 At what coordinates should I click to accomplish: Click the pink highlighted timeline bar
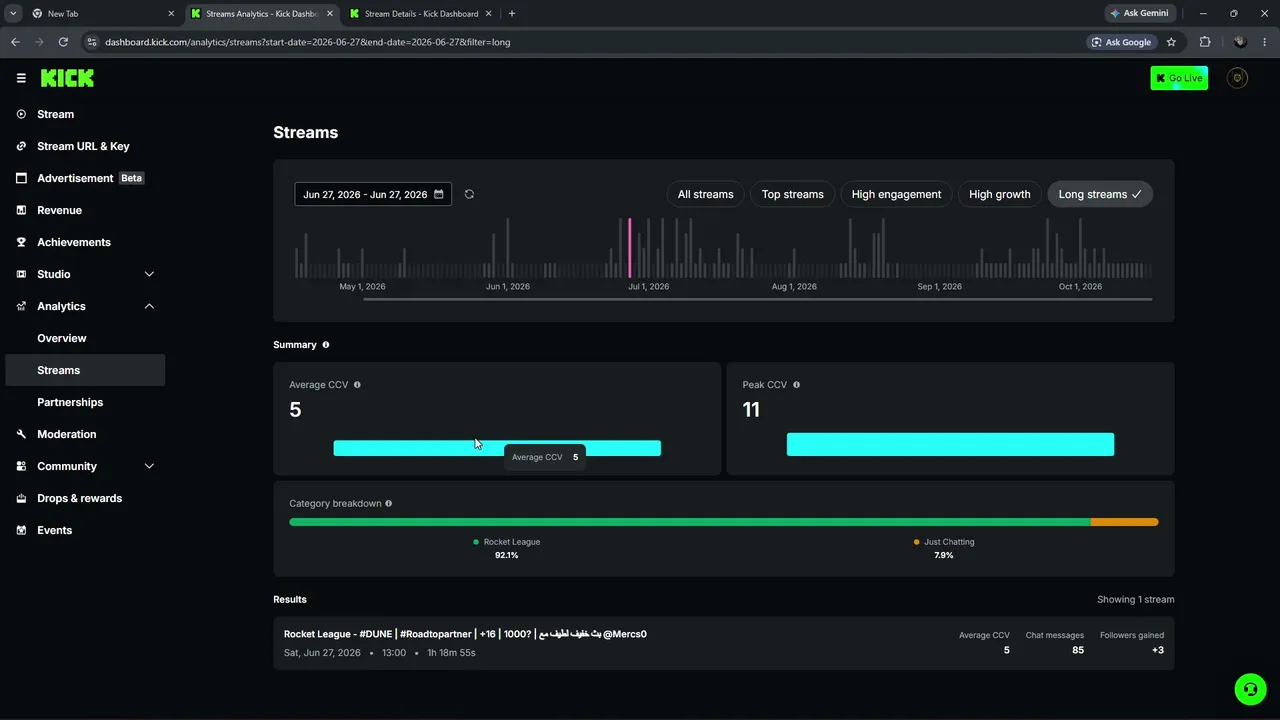click(x=630, y=248)
